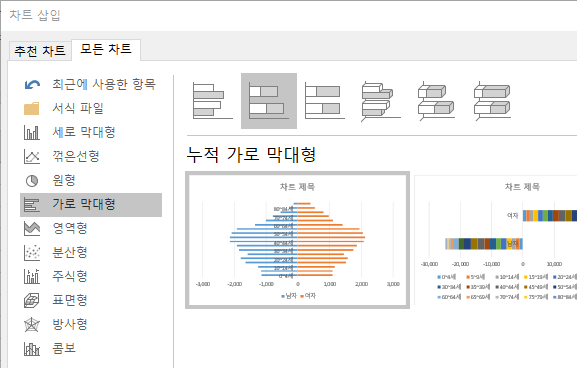Select the 가로 막대형 chart type
Image resolution: width=577 pixels, height=368 pixels.
(91, 205)
